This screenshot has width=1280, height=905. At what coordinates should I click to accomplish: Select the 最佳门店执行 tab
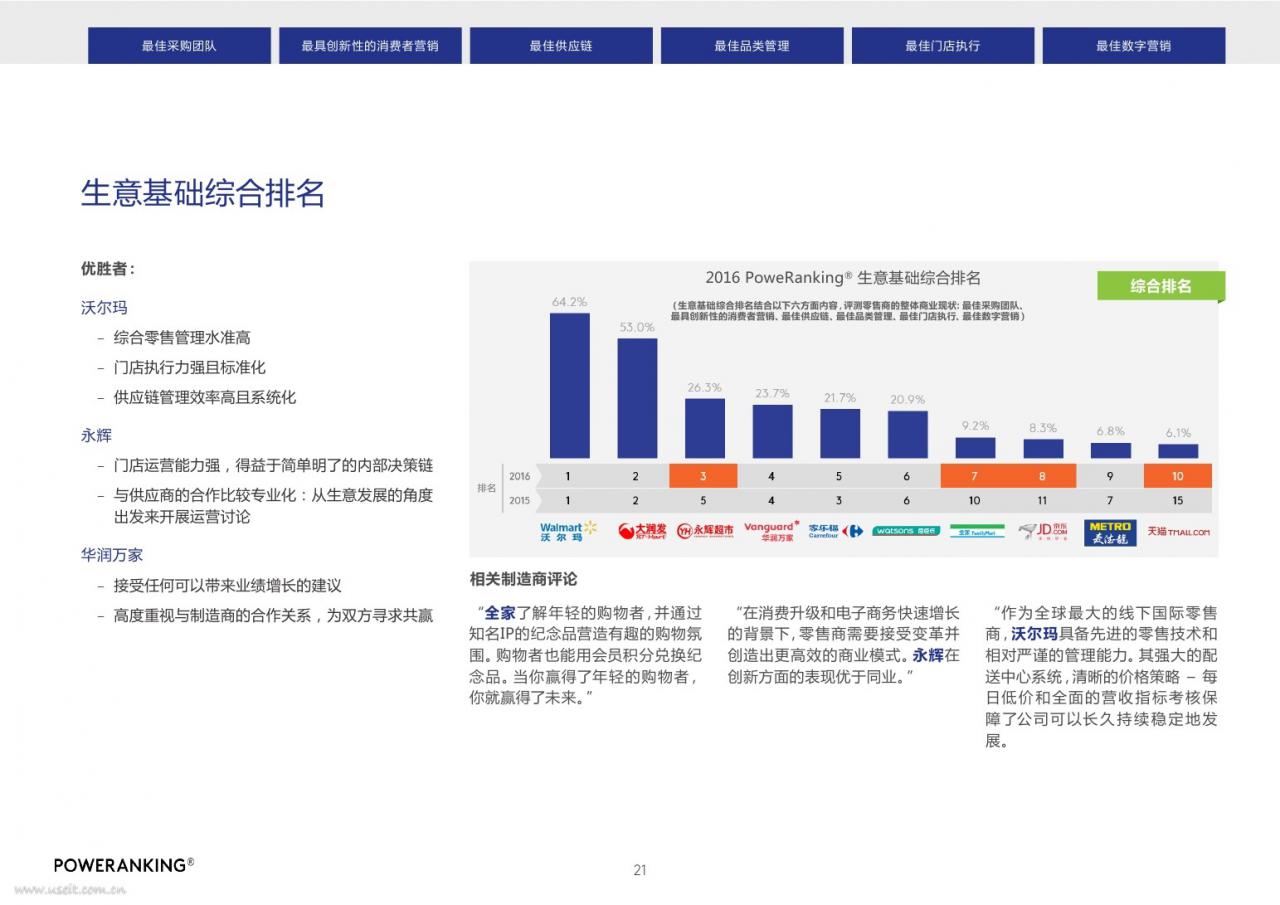943,46
